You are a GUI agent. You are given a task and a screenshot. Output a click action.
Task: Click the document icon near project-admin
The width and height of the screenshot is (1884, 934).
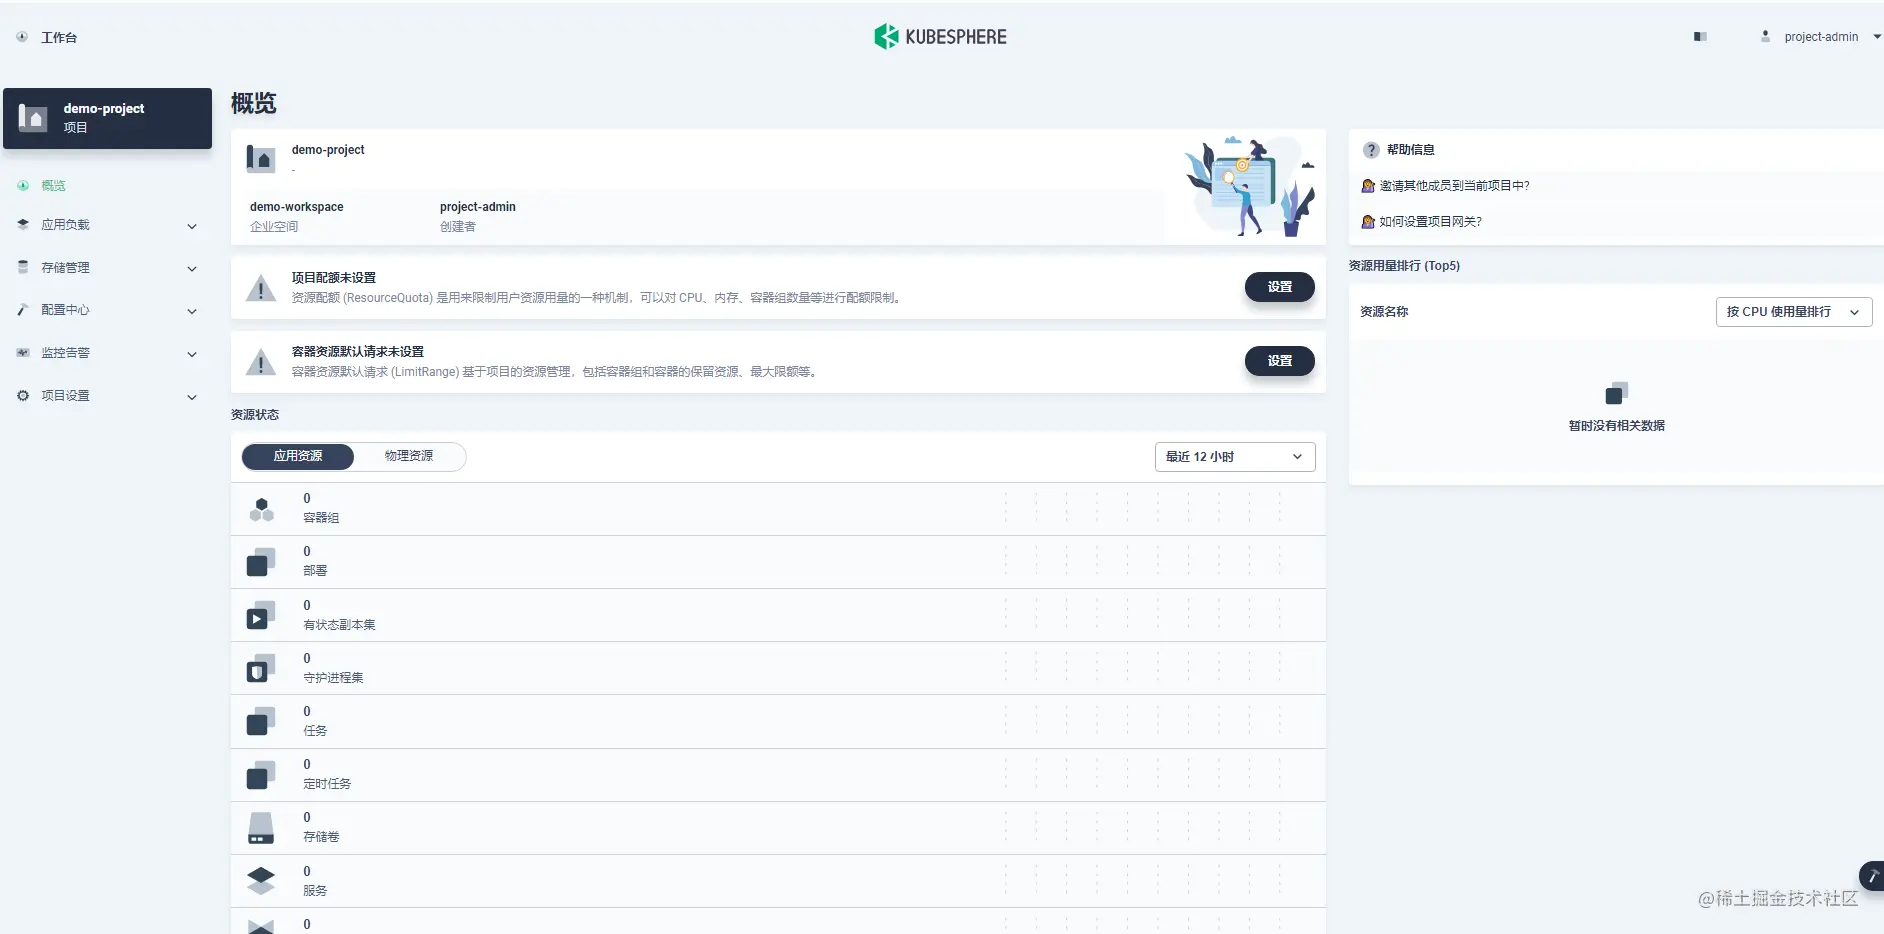1700,37
